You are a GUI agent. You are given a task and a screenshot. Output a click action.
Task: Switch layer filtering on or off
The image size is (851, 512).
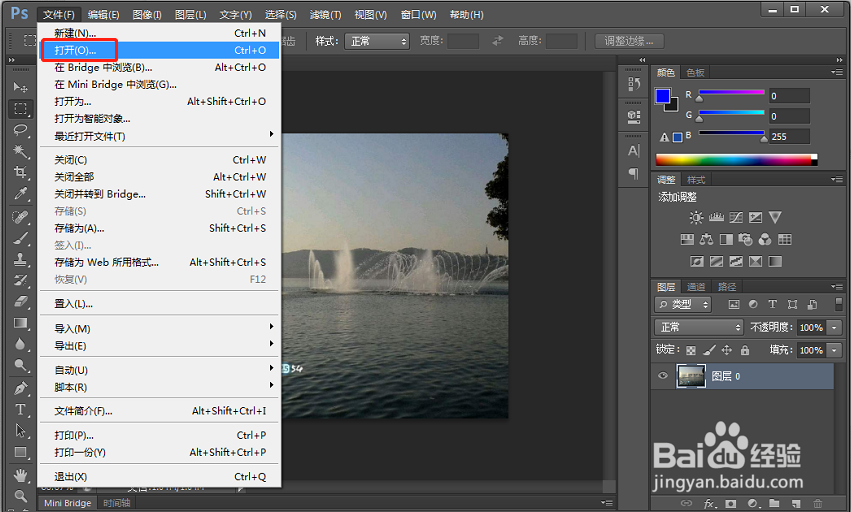click(x=839, y=304)
